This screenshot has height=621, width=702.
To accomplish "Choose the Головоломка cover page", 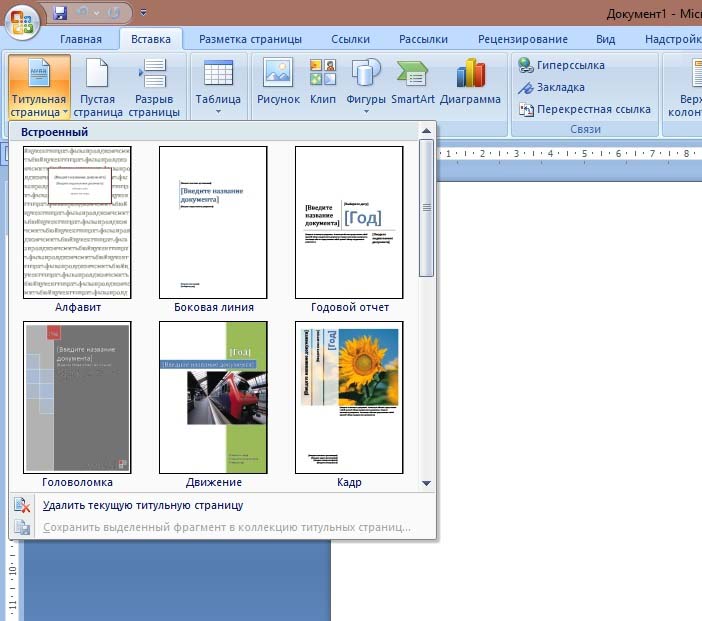I will 77,397.
